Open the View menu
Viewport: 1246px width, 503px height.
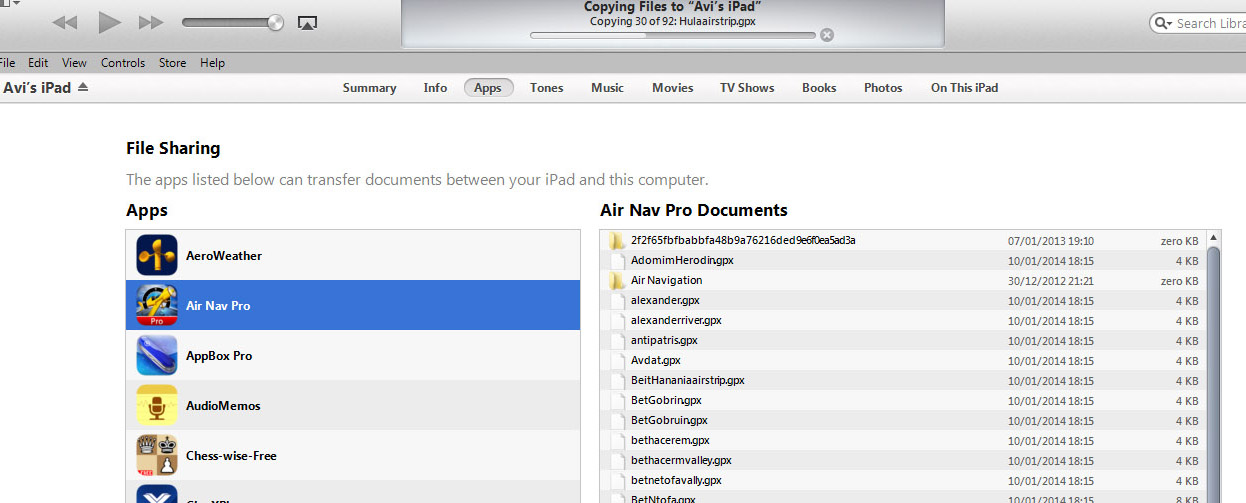(74, 62)
